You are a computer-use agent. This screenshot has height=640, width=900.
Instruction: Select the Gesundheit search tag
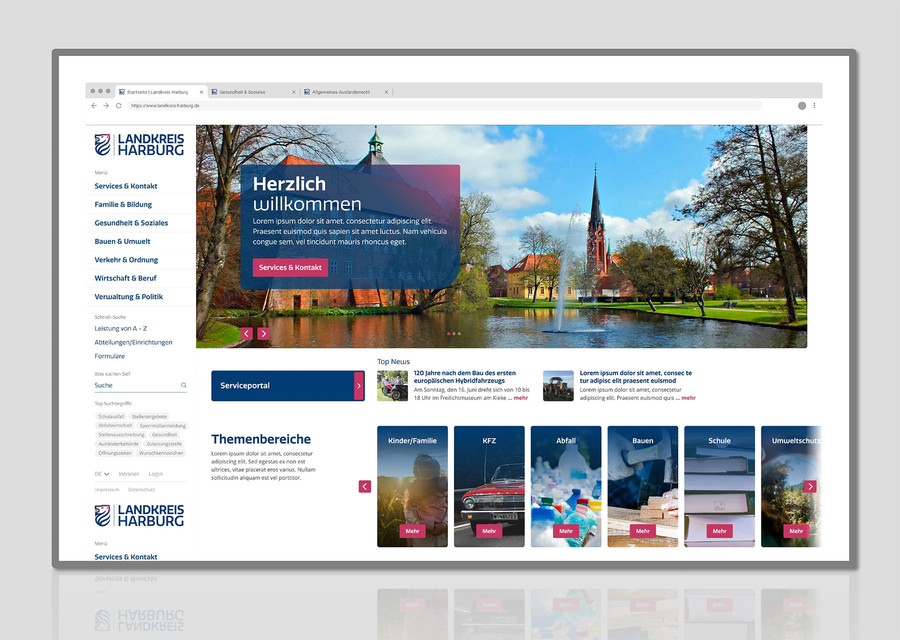click(x=164, y=435)
